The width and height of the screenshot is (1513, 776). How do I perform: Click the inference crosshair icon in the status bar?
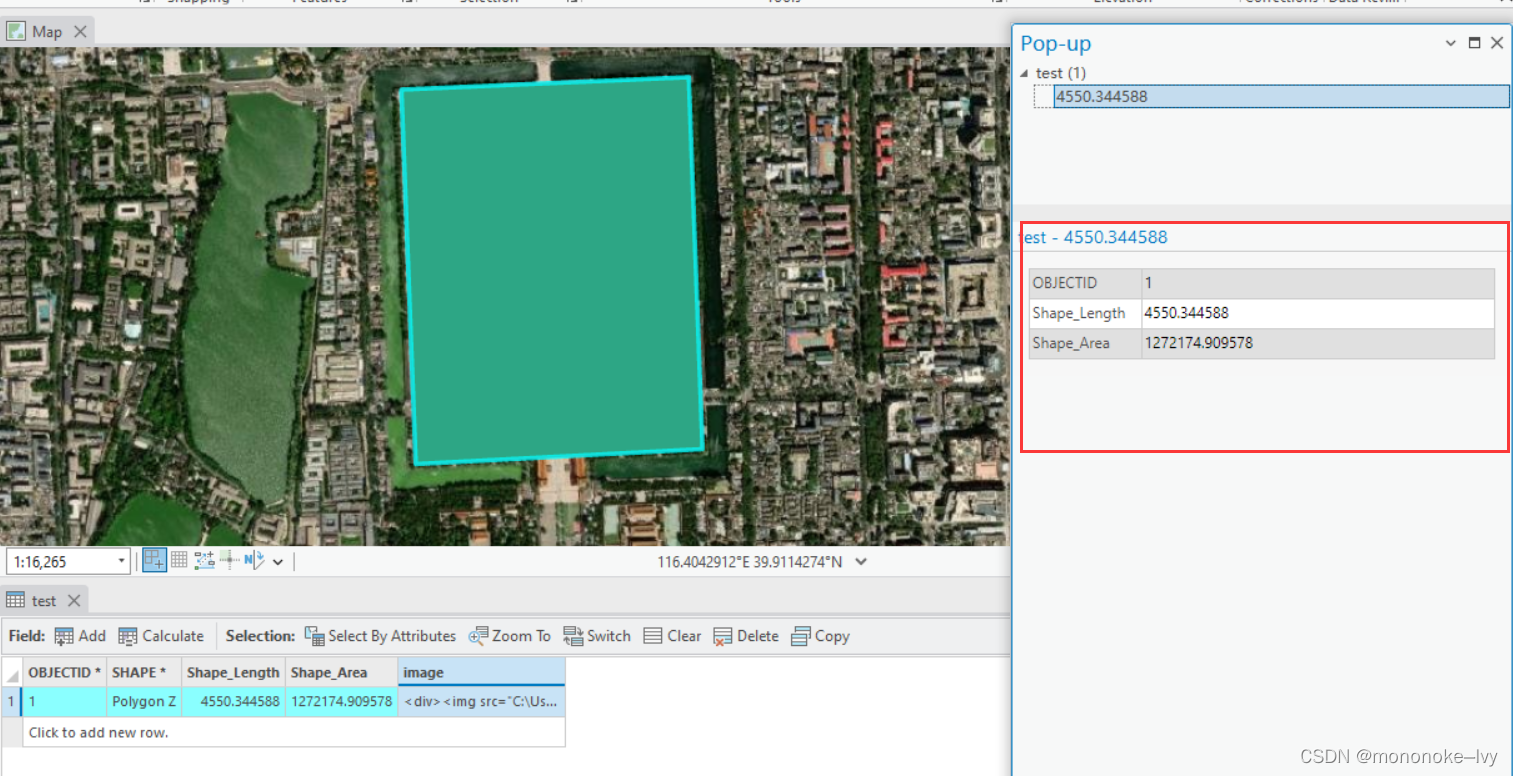point(230,560)
